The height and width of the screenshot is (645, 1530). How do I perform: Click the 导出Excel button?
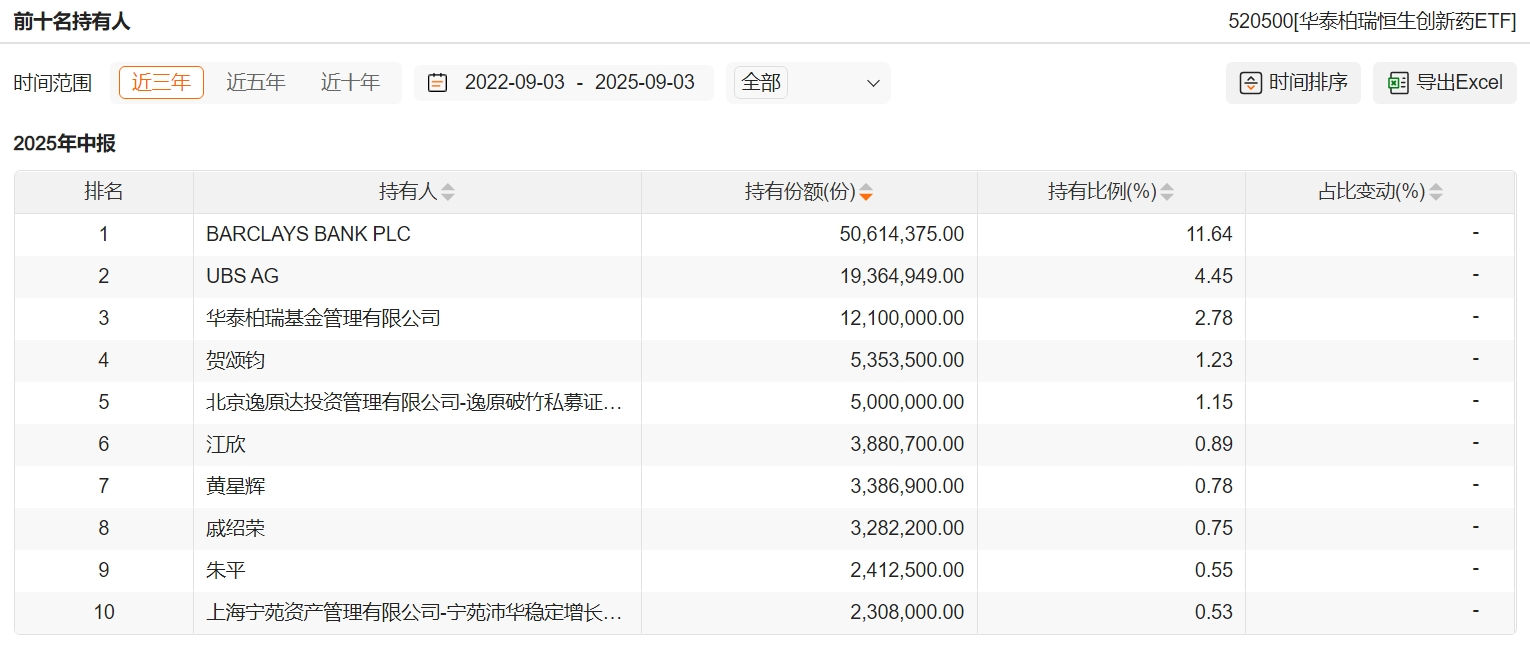(1445, 83)
